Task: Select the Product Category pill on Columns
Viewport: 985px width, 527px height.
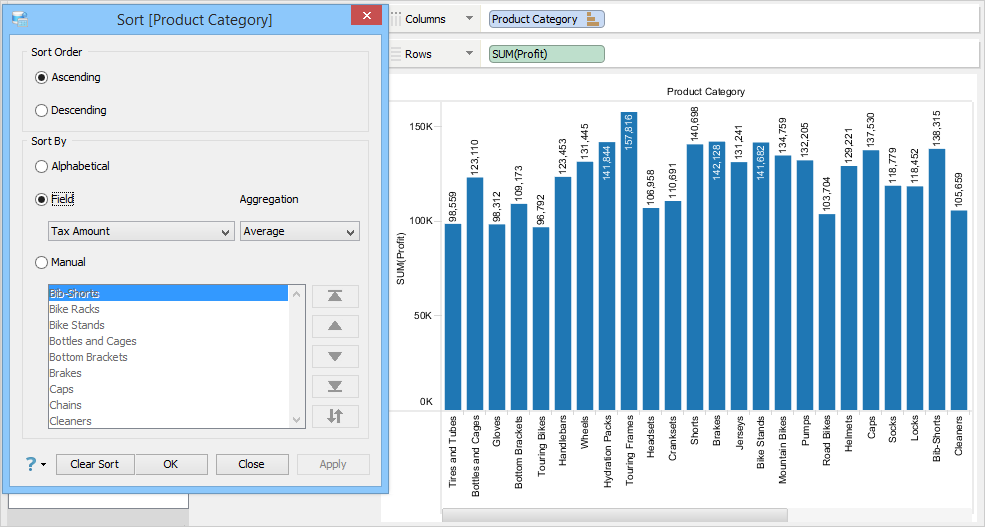Action: (547, 19)
